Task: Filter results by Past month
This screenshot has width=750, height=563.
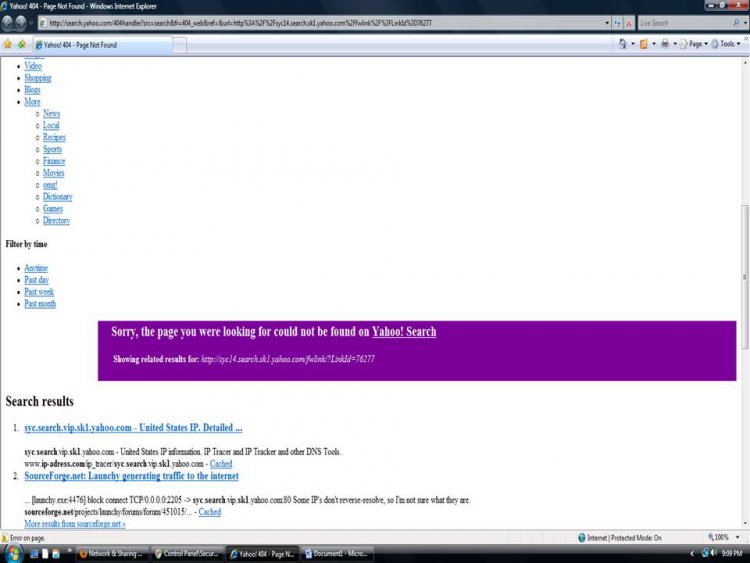Action: coord(40,304)
